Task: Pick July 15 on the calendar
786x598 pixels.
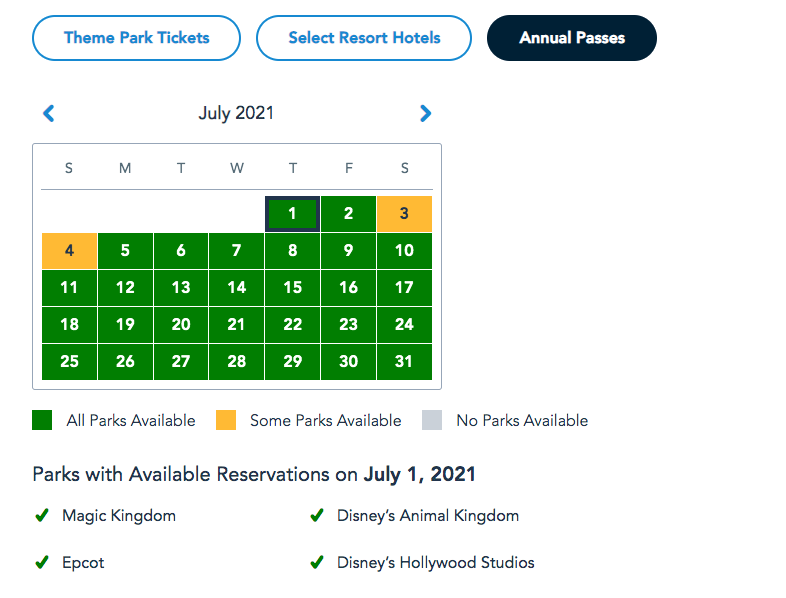Action: 292,288
